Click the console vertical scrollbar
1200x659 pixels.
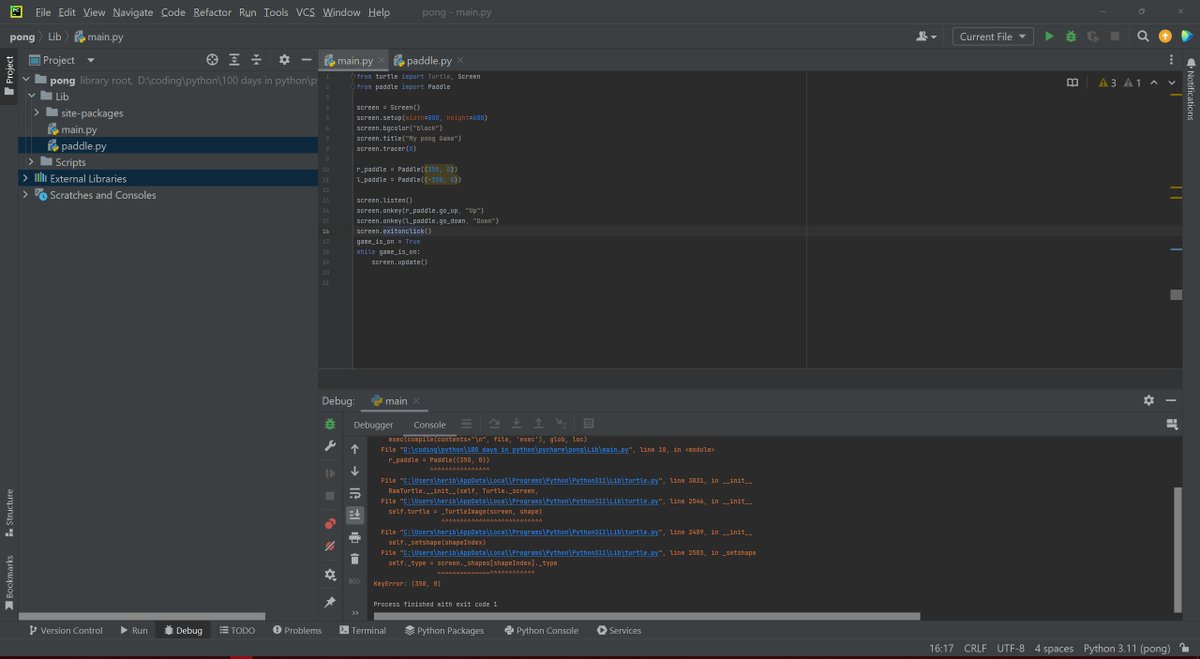1177,550
